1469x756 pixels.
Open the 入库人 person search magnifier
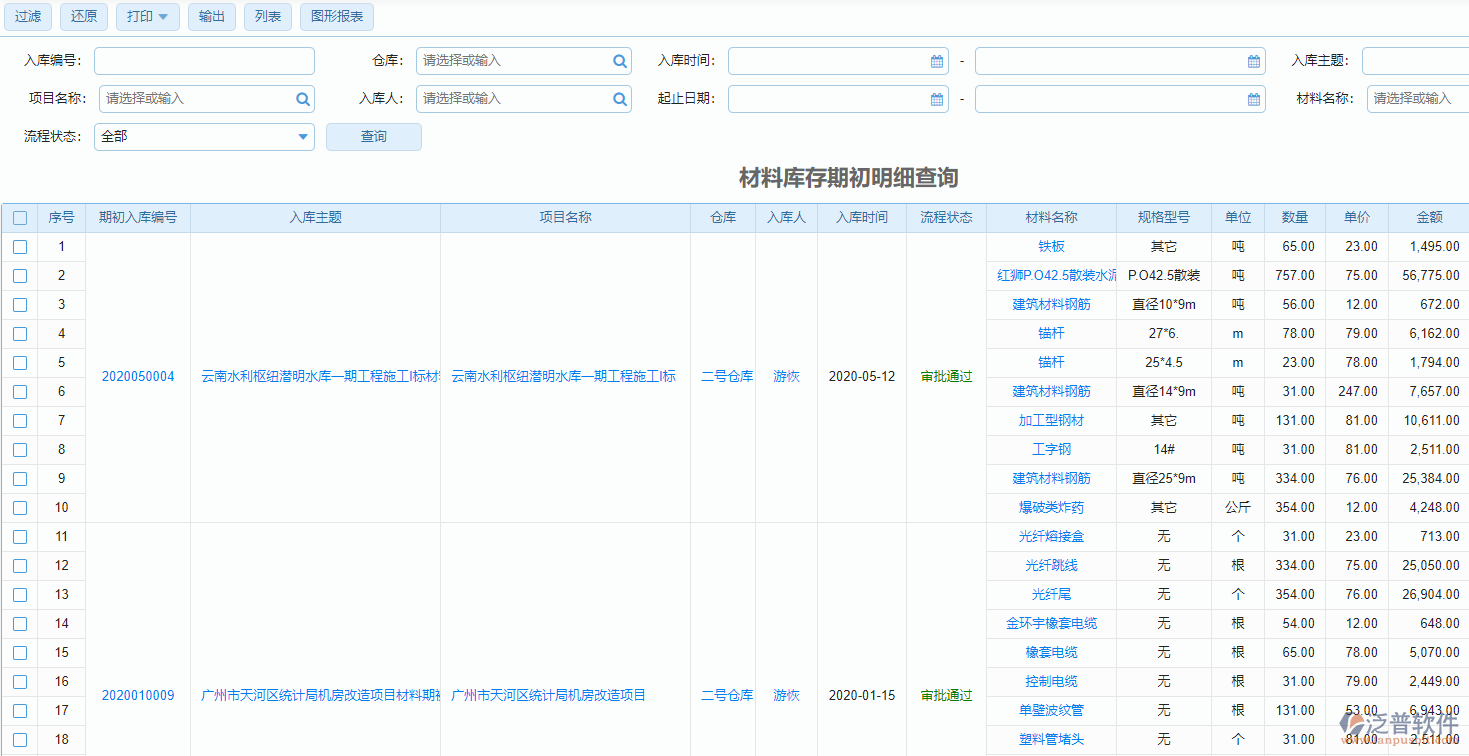[620, 98]
